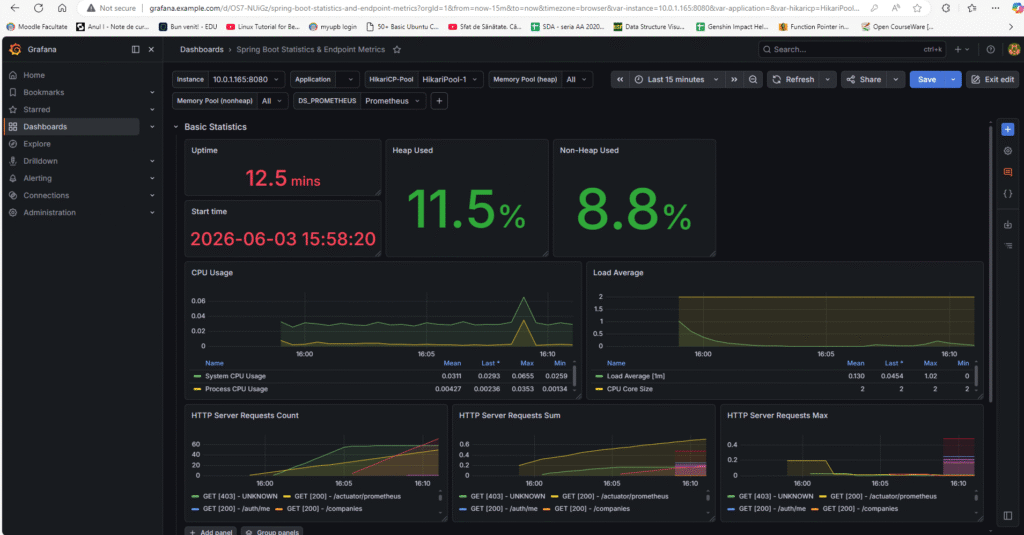This screenshot has height=535, width=1024.
Task: Click the Save dashboard button
Action: (927, 80)
